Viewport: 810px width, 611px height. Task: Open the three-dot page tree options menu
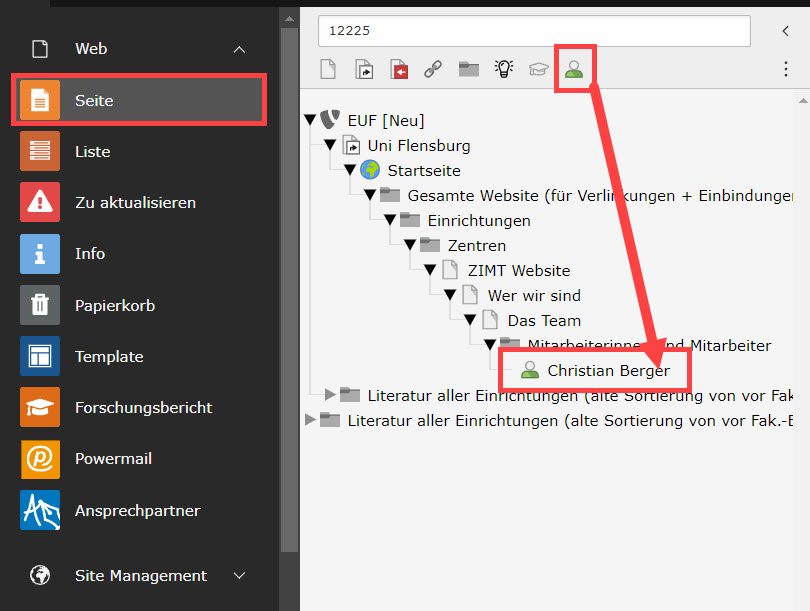click(785, 69)
